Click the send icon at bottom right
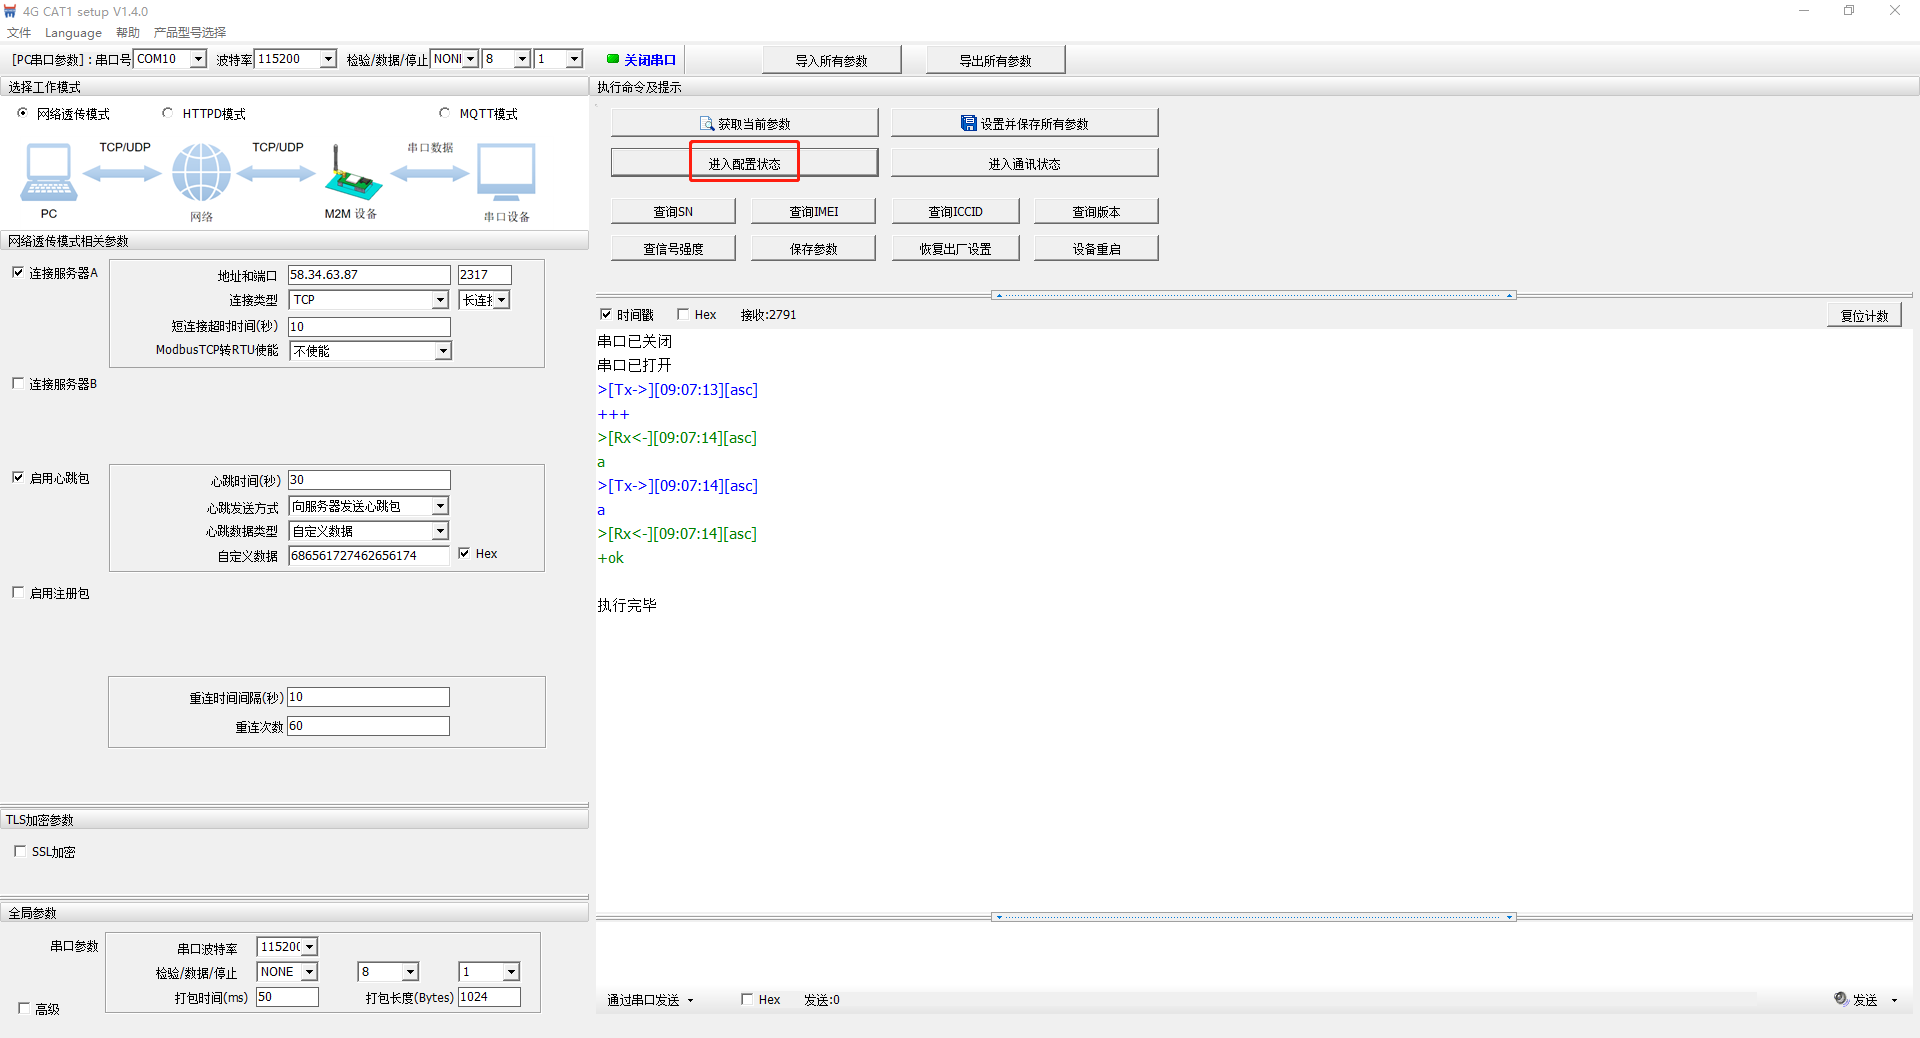1920x1038 pixels. tap(1841, 999)
